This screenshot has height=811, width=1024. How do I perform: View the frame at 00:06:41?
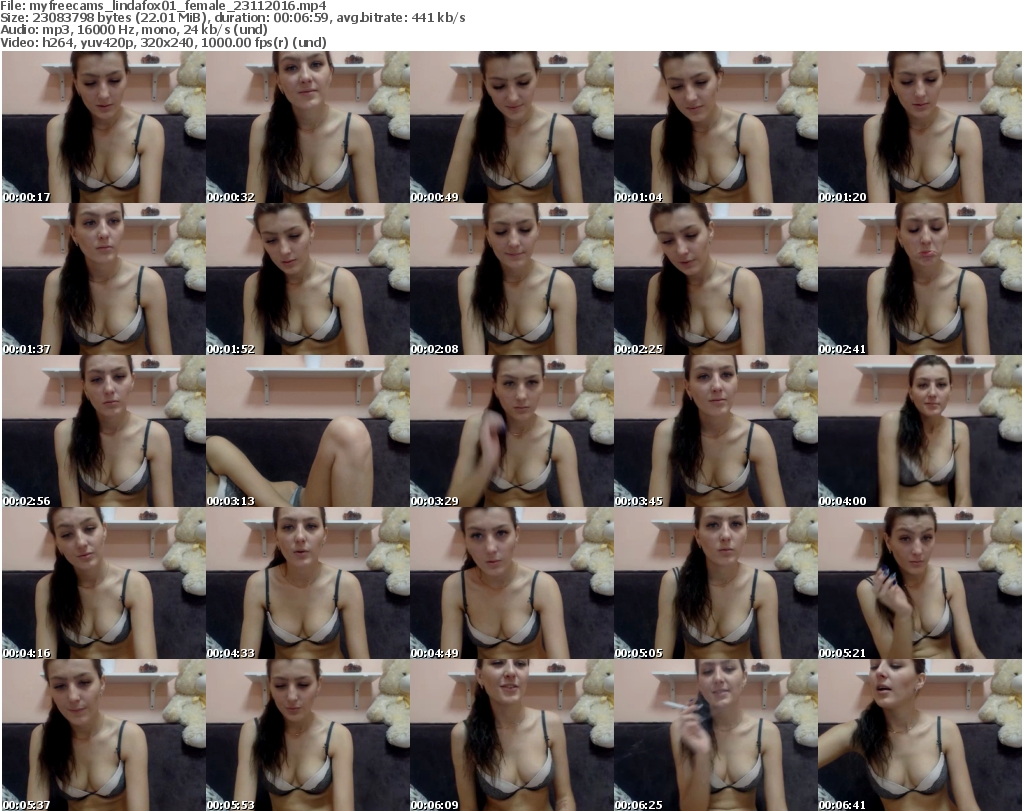tap(920, 735)
